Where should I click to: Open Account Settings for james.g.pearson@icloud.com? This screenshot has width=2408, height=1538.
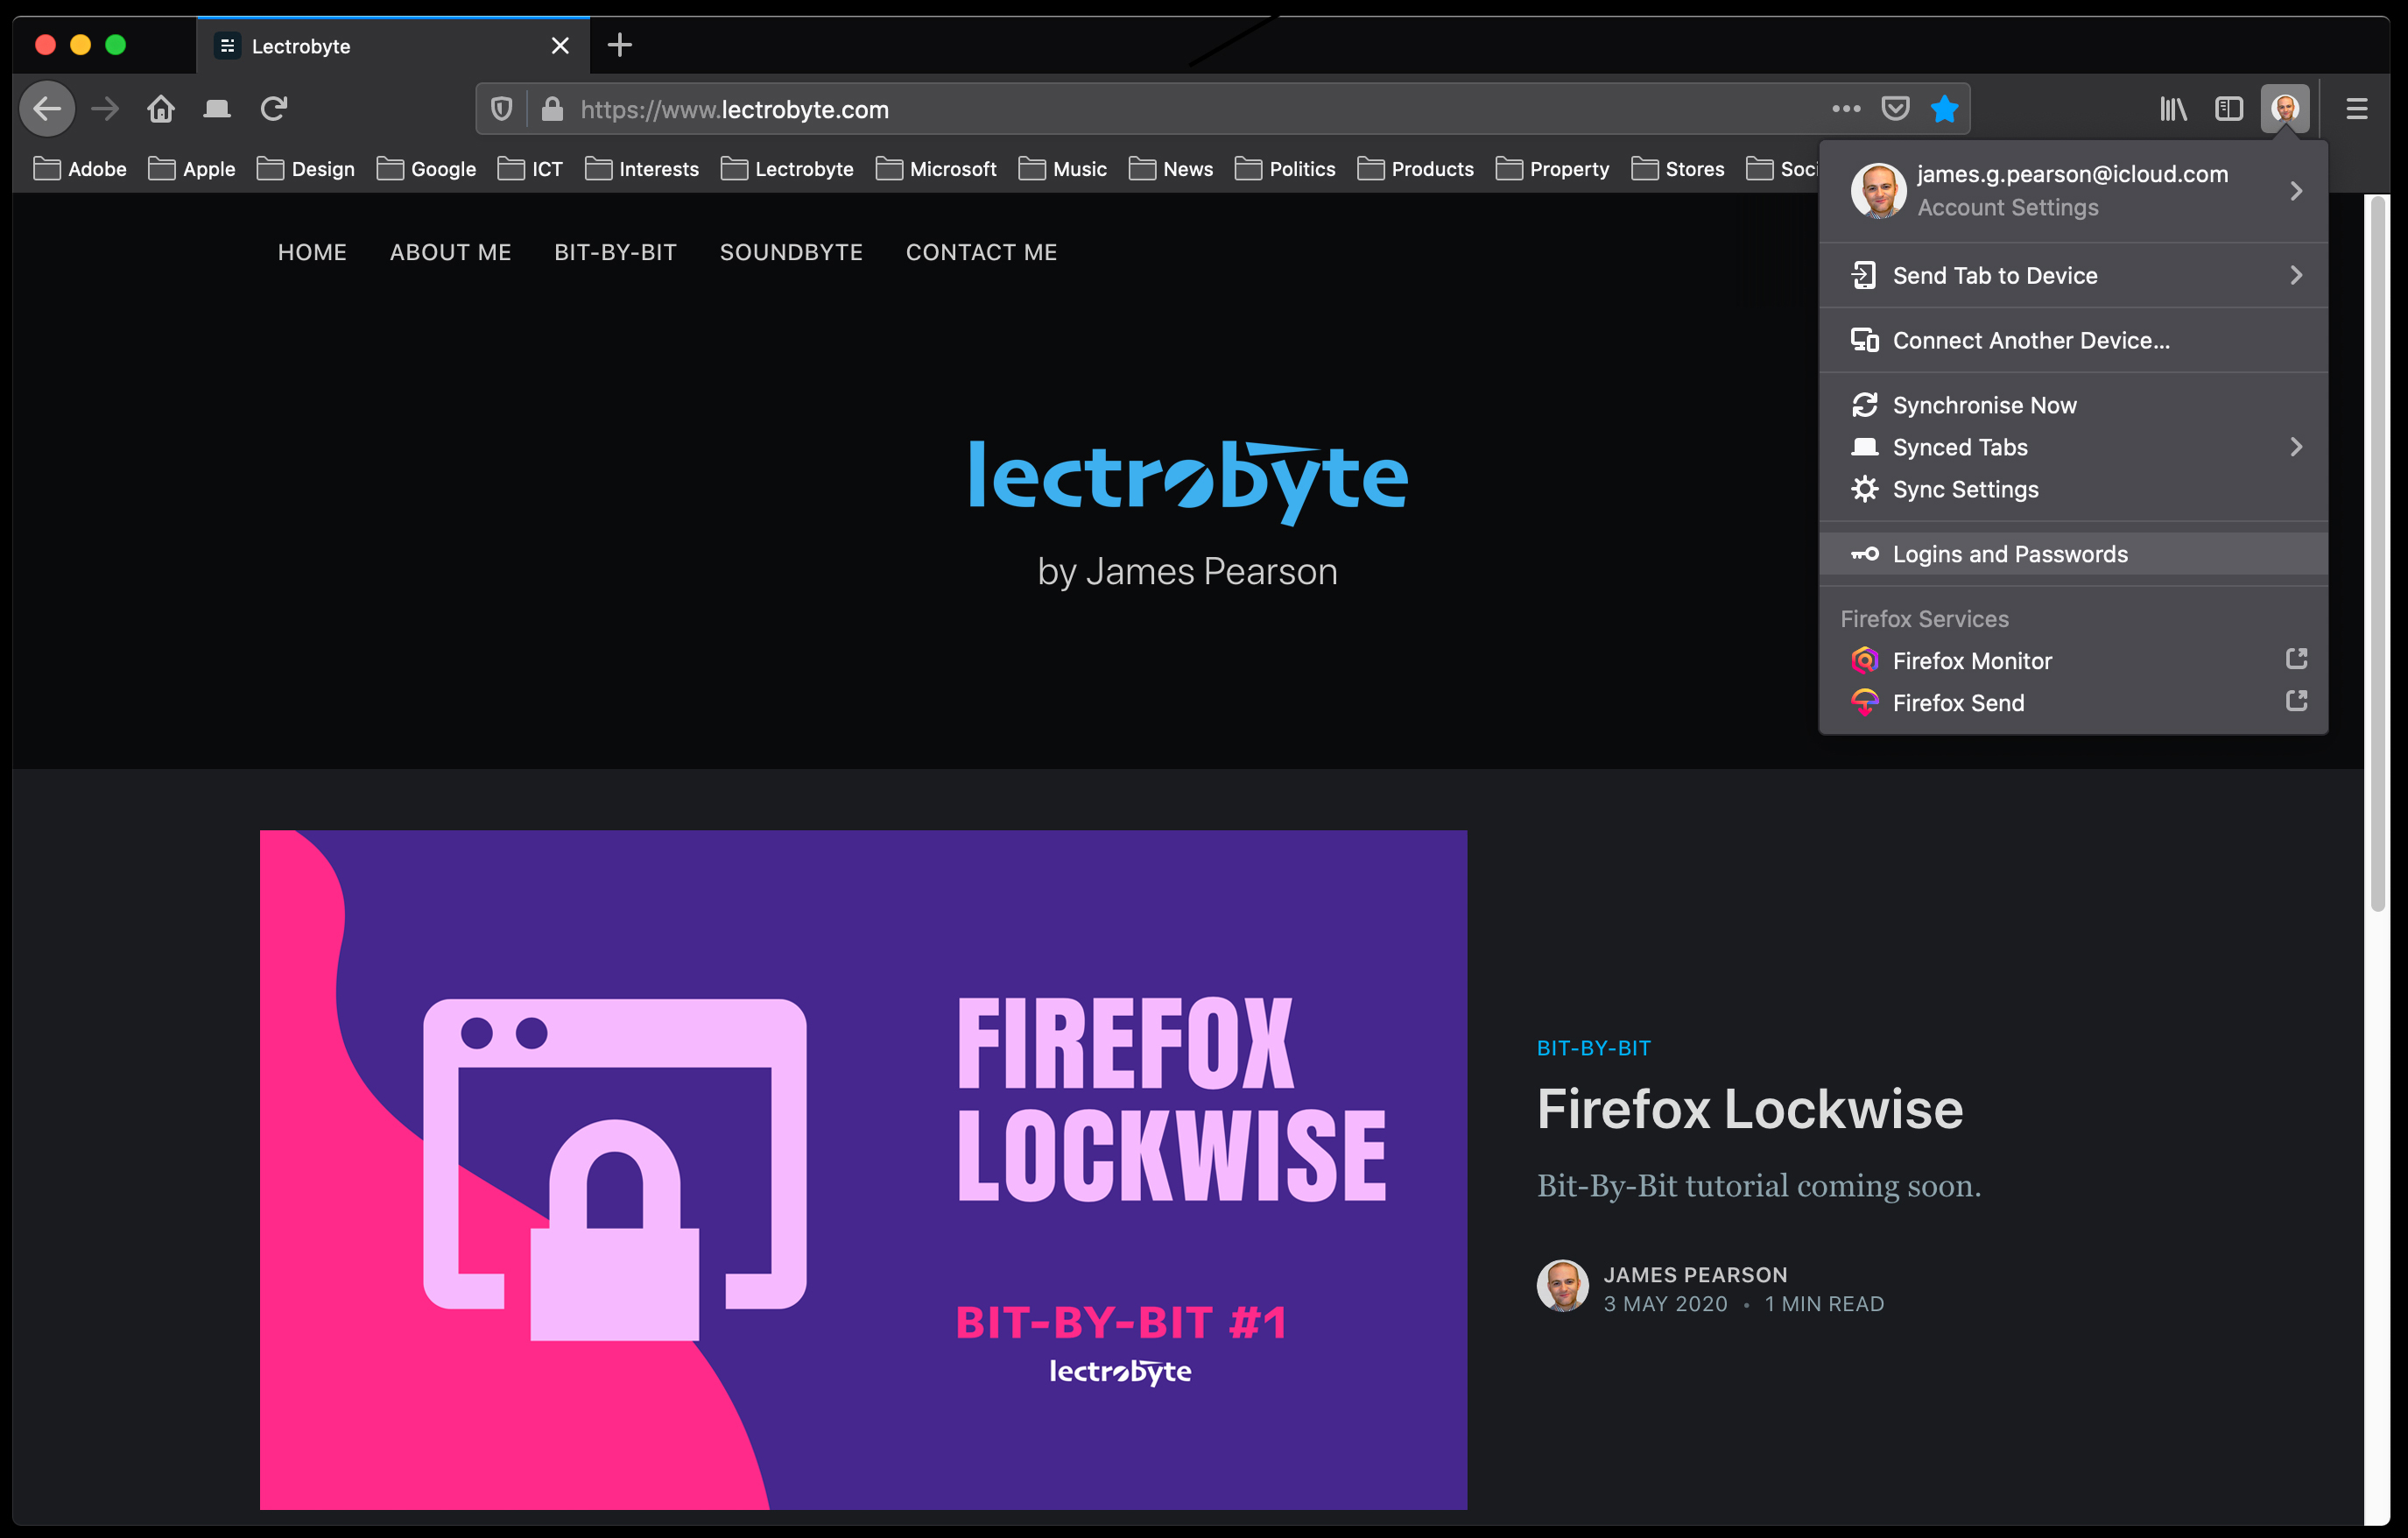2074,191
